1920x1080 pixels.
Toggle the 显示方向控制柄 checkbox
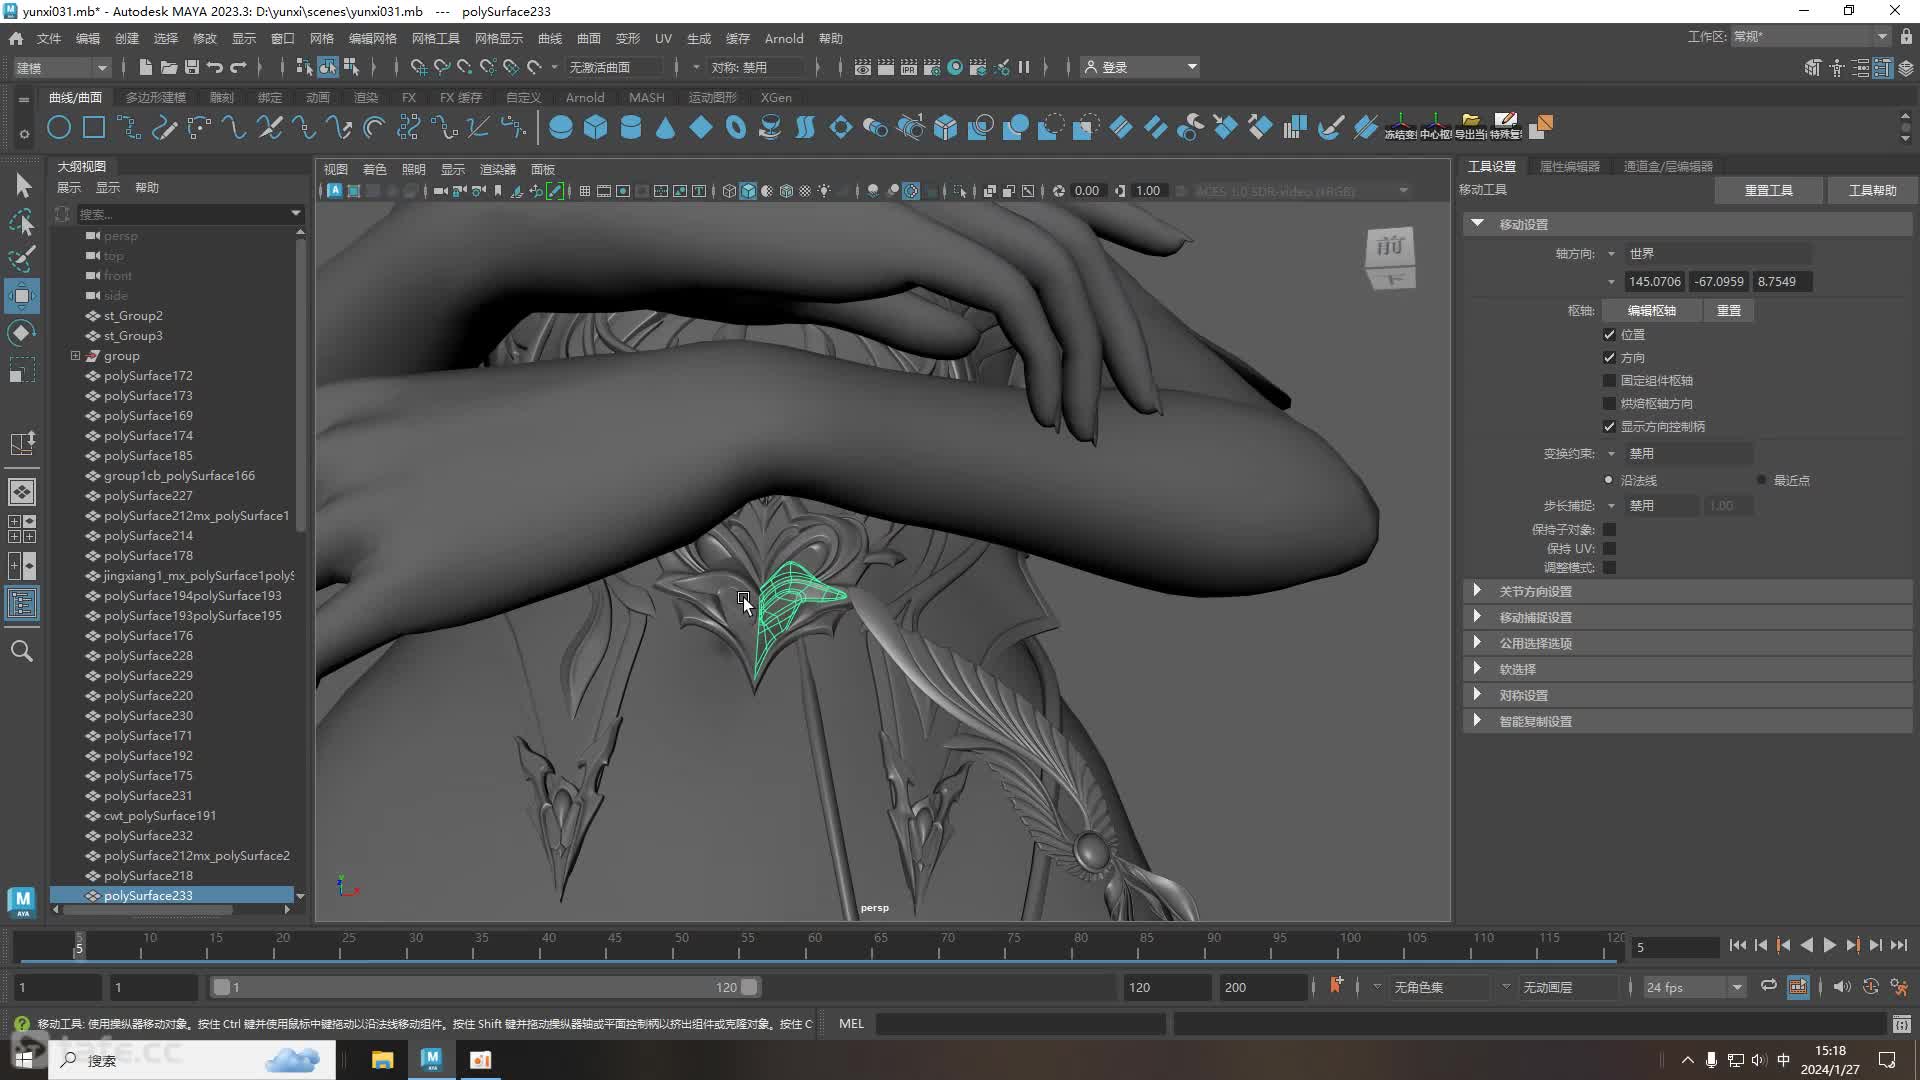point(1609,427)
